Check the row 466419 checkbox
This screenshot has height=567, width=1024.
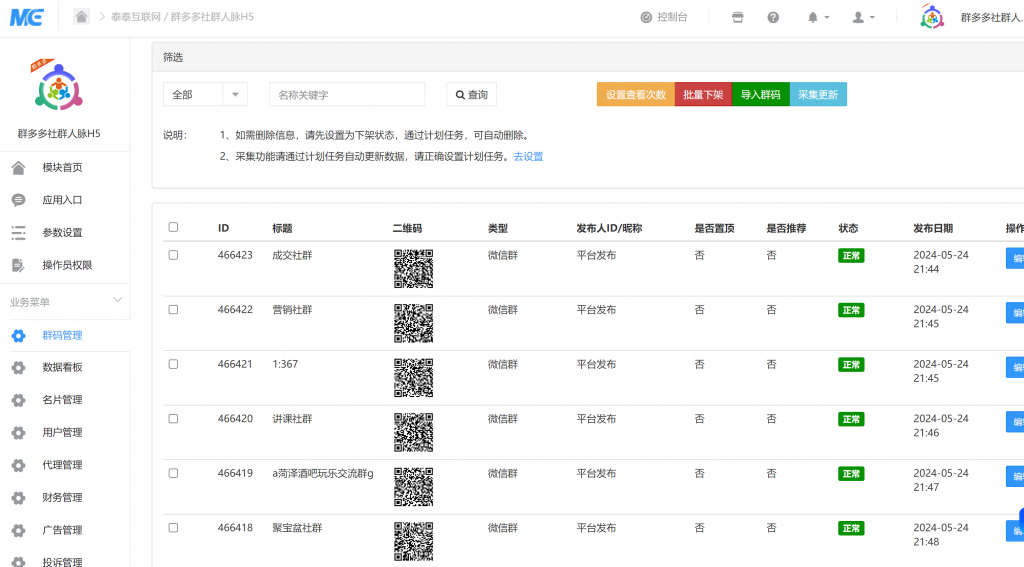[173, 474]
